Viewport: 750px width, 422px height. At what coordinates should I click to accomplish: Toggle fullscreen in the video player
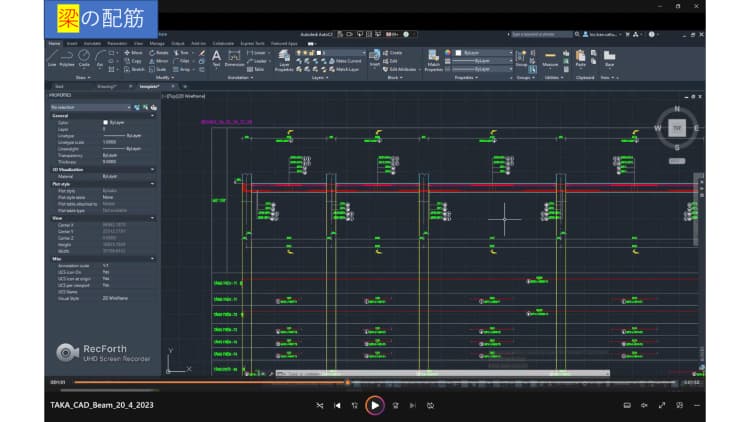click(x=662, y=405)
